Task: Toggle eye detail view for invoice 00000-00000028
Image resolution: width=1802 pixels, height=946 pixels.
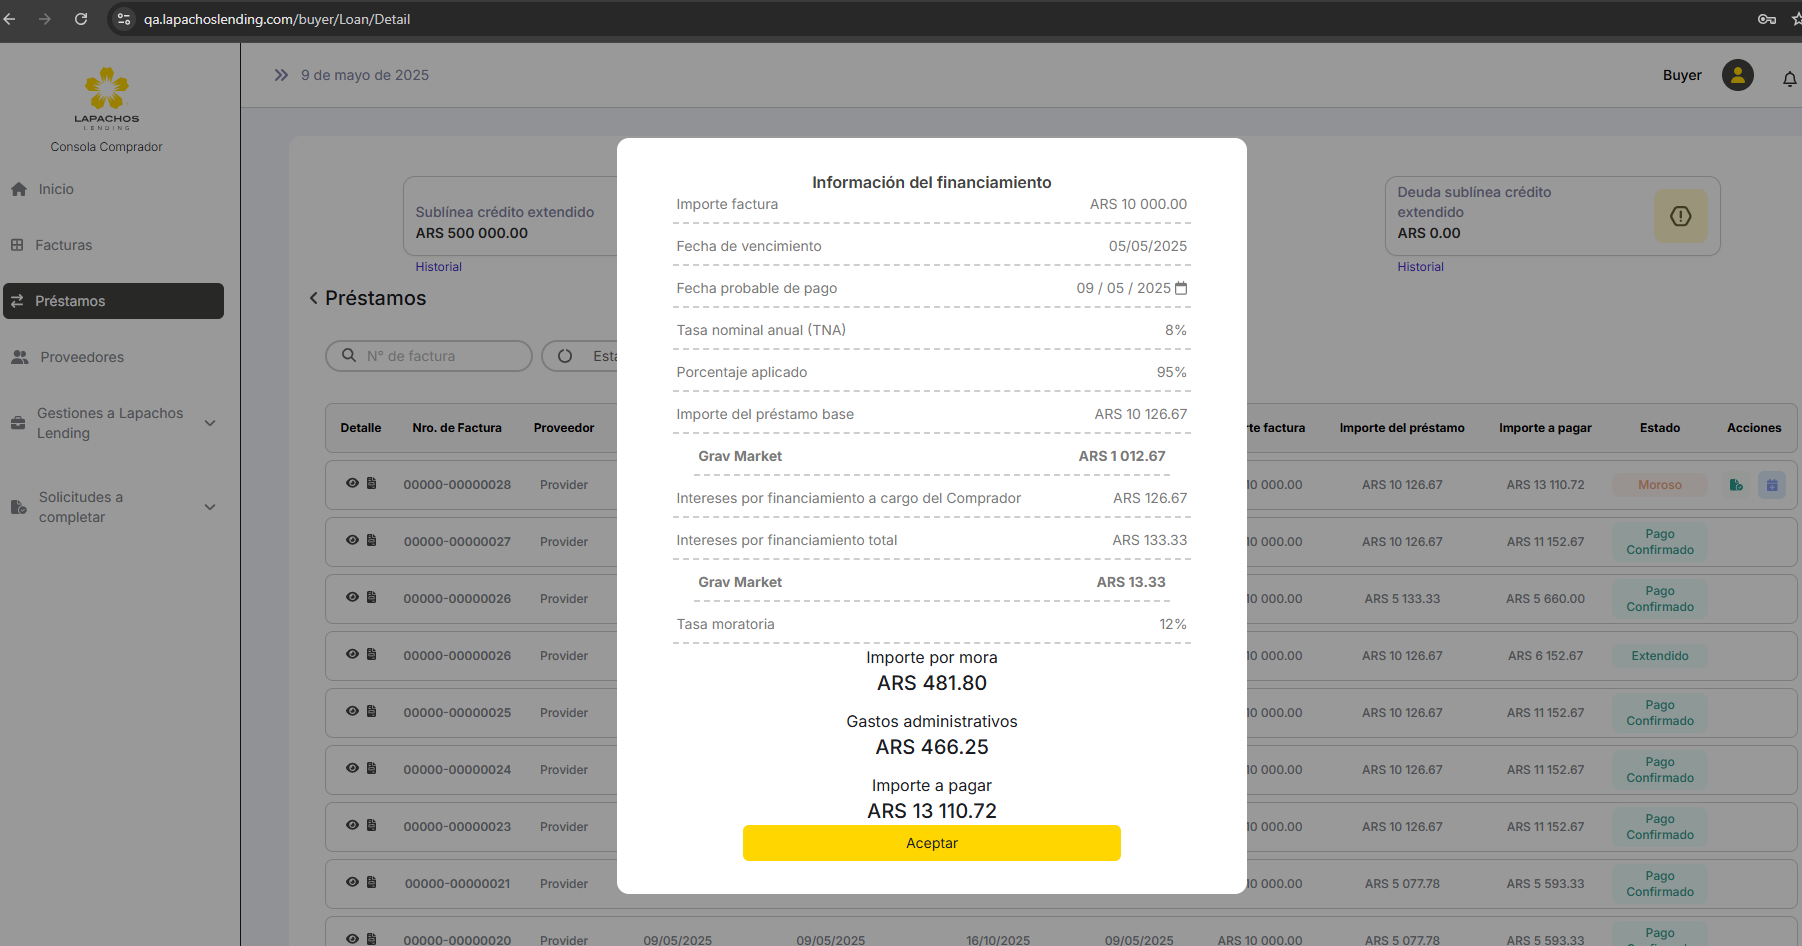Action: tap(352, 483)
